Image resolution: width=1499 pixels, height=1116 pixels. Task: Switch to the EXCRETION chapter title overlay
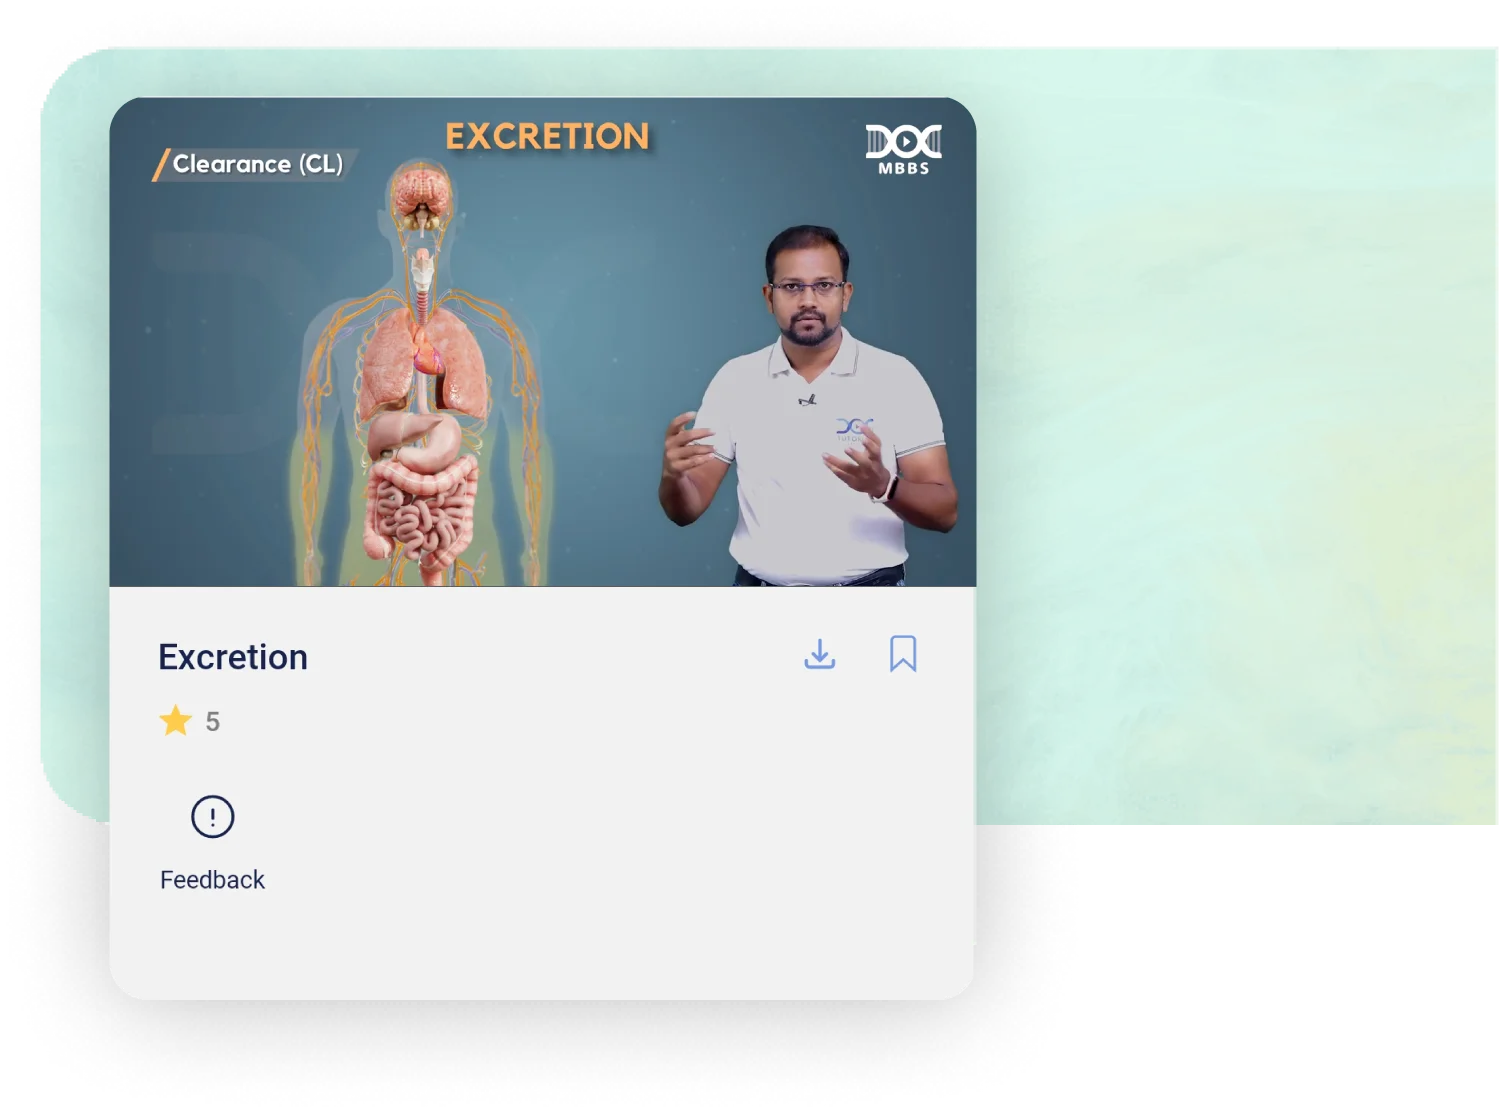548,137
